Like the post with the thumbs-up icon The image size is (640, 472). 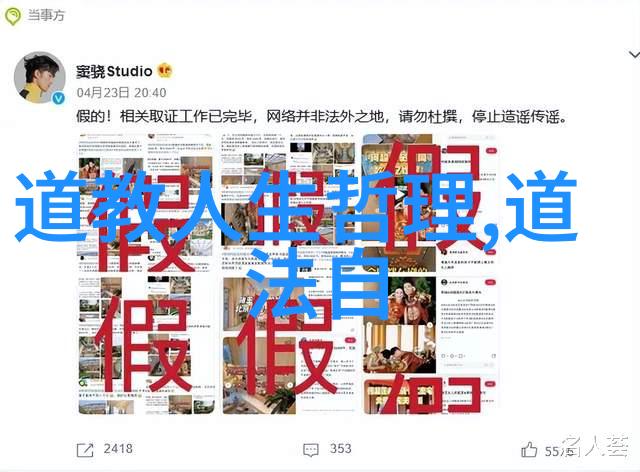529,450
